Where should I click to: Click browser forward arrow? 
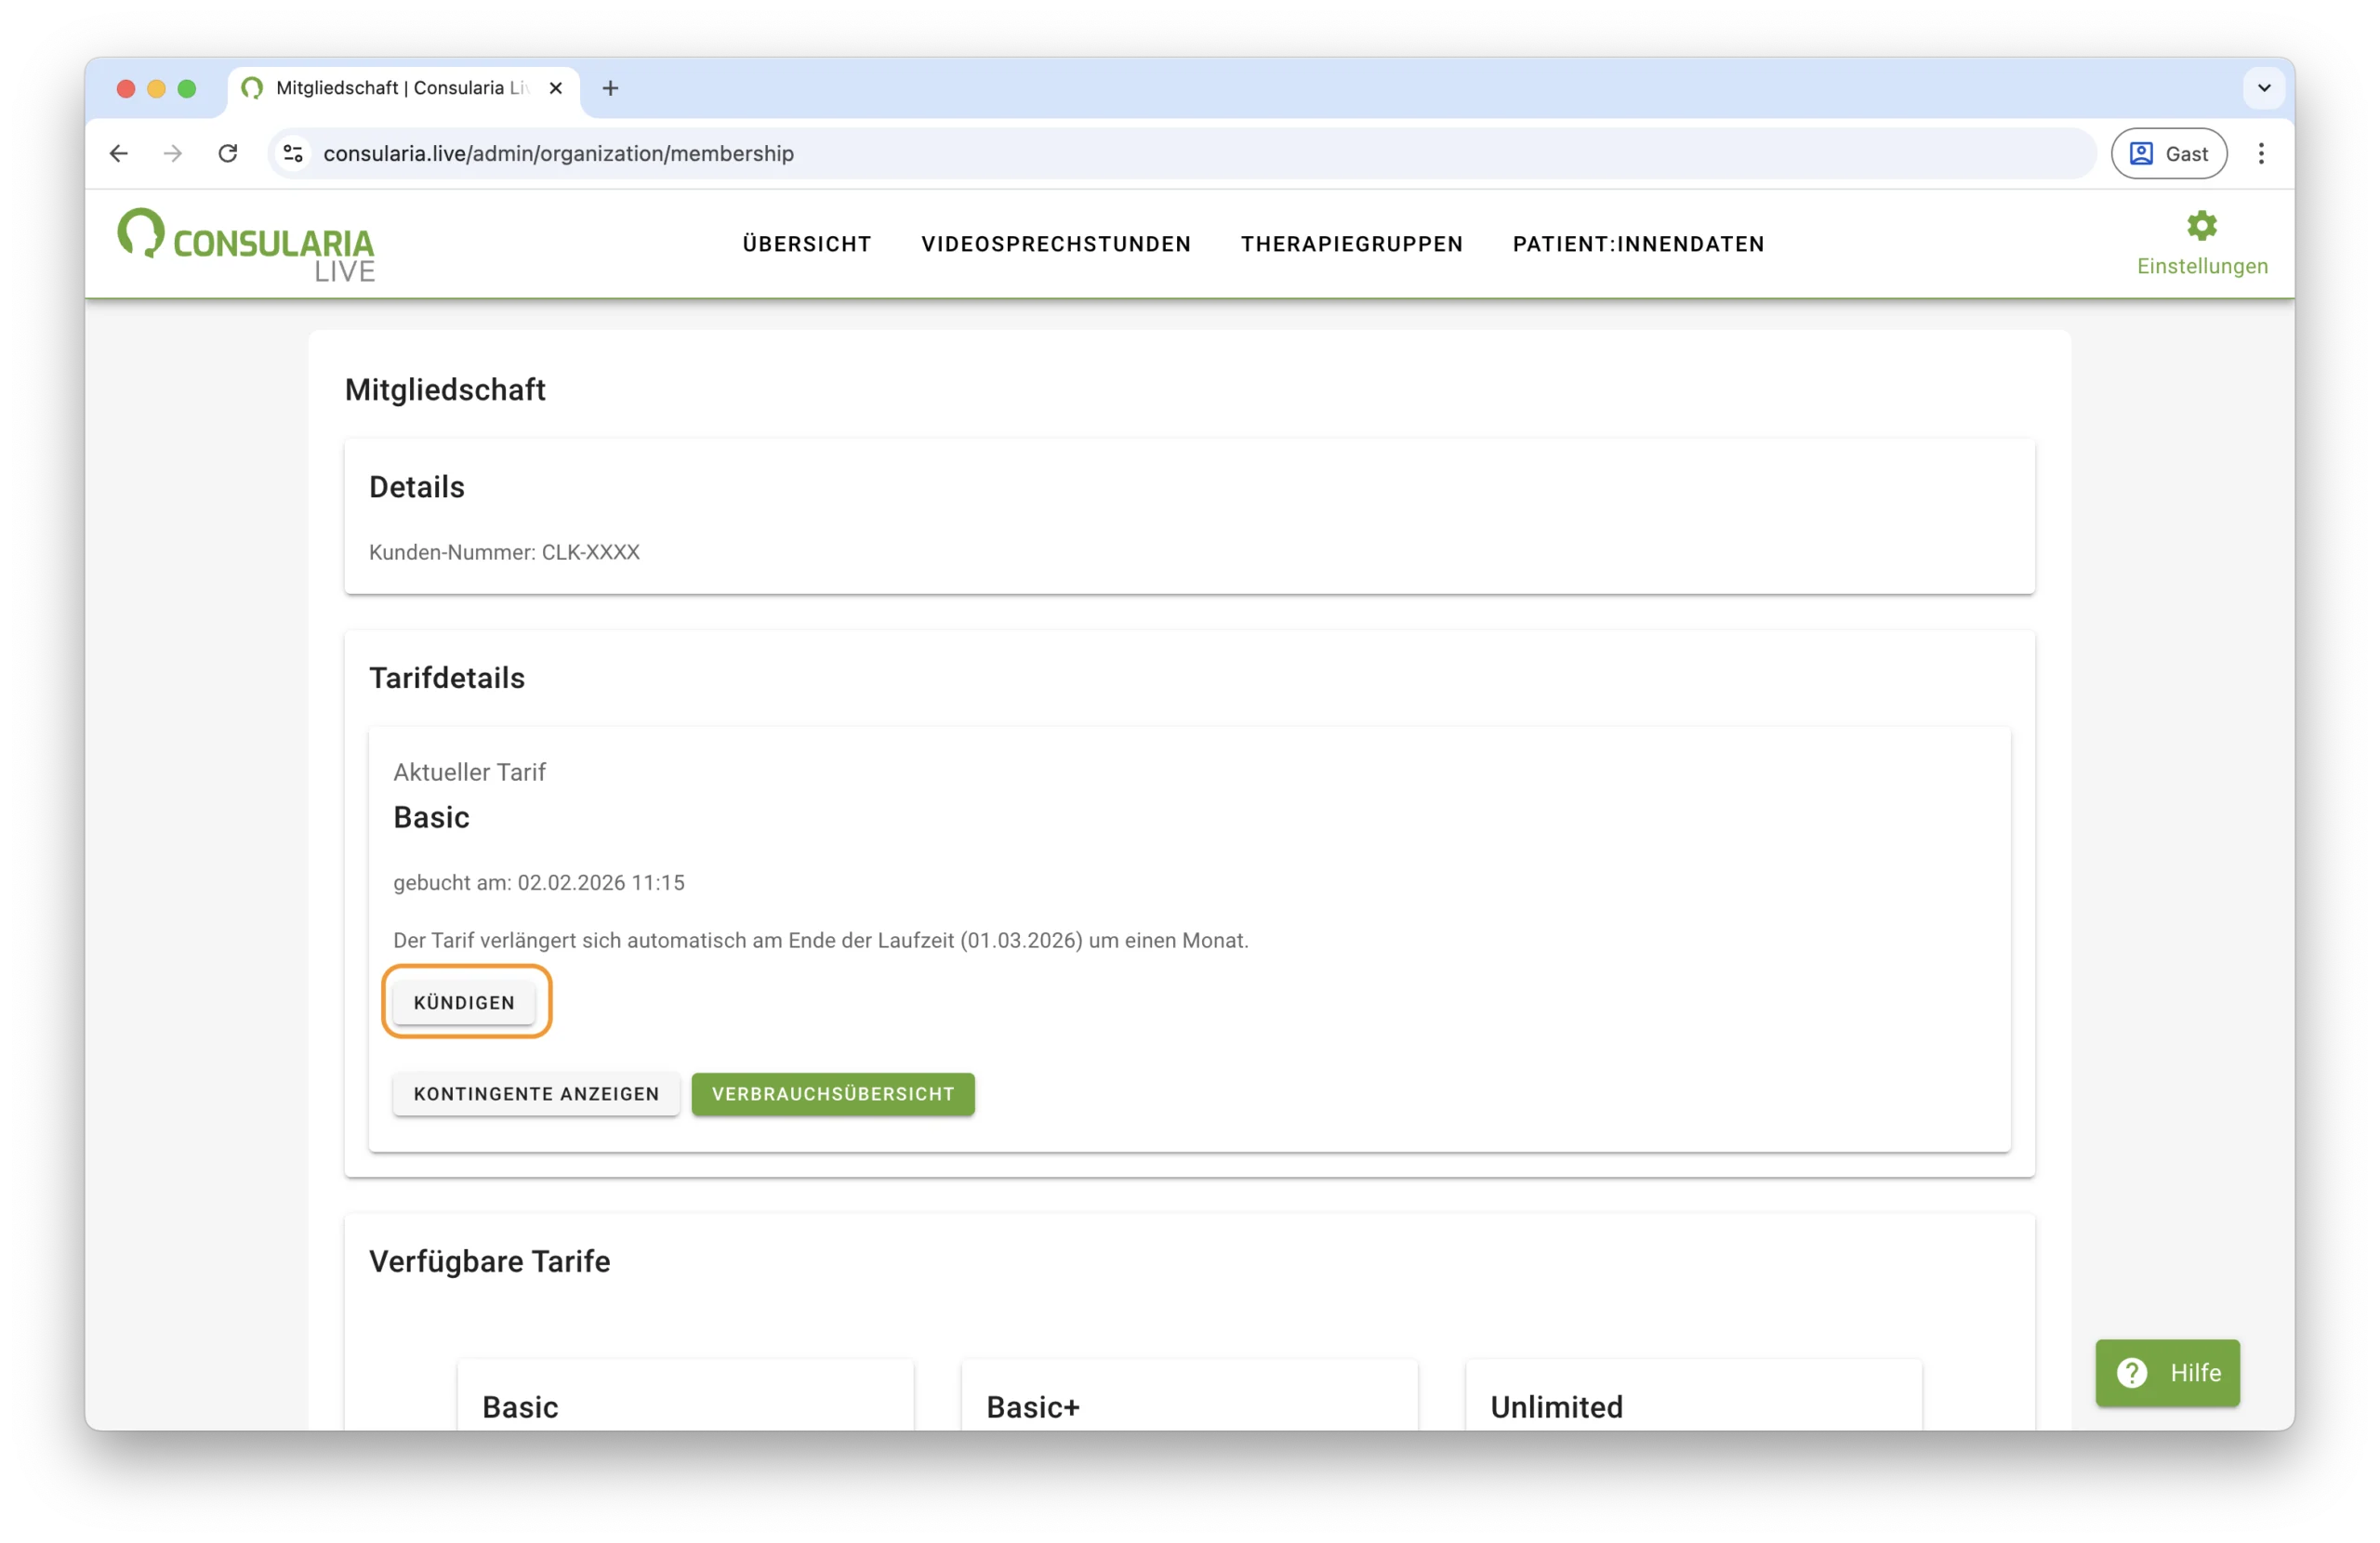click(x=173, y=153)
